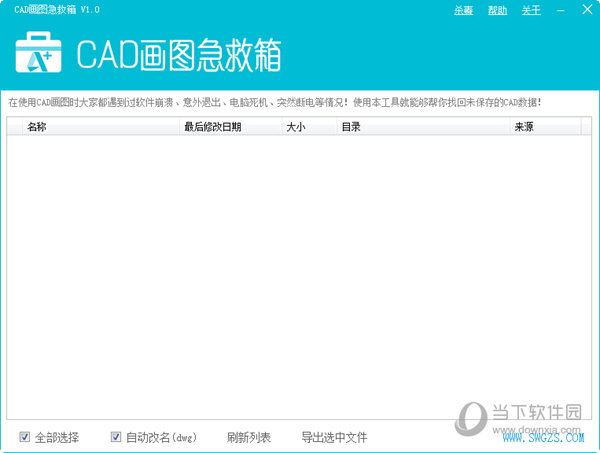Sort list by 大小 column header
Screen dimensions: 600x453
click(309, 127)
